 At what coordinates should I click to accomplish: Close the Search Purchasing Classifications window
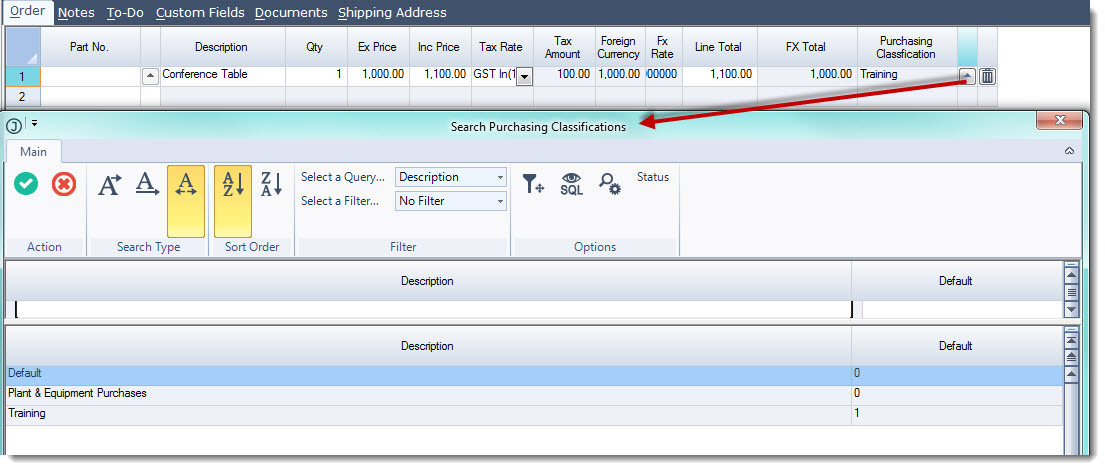point(1059,120)
